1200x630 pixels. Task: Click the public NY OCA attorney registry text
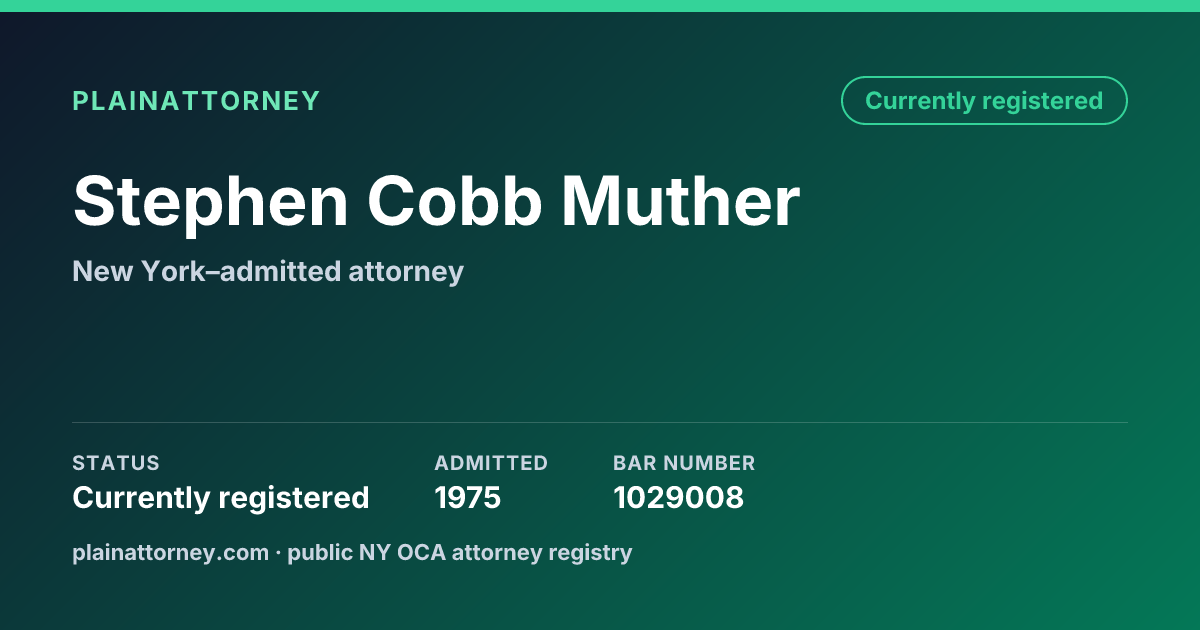(460, 552)
